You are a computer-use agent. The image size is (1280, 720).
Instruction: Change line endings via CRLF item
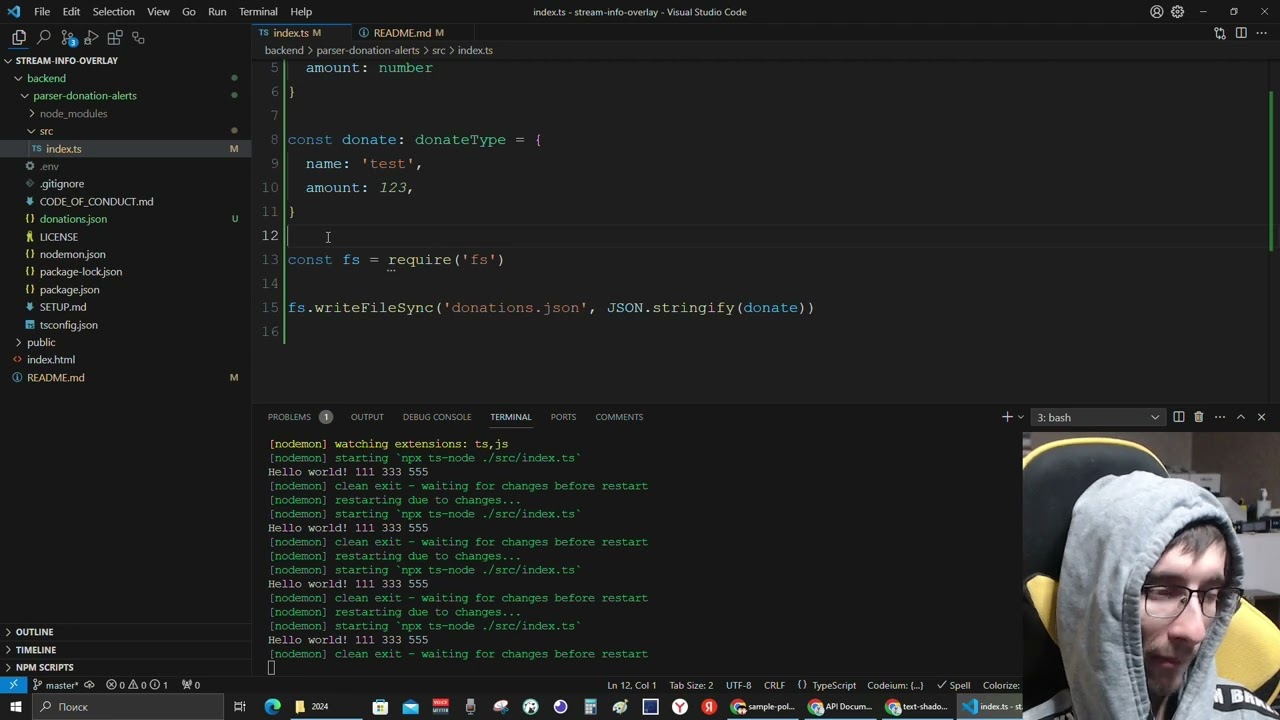point(774,685)
